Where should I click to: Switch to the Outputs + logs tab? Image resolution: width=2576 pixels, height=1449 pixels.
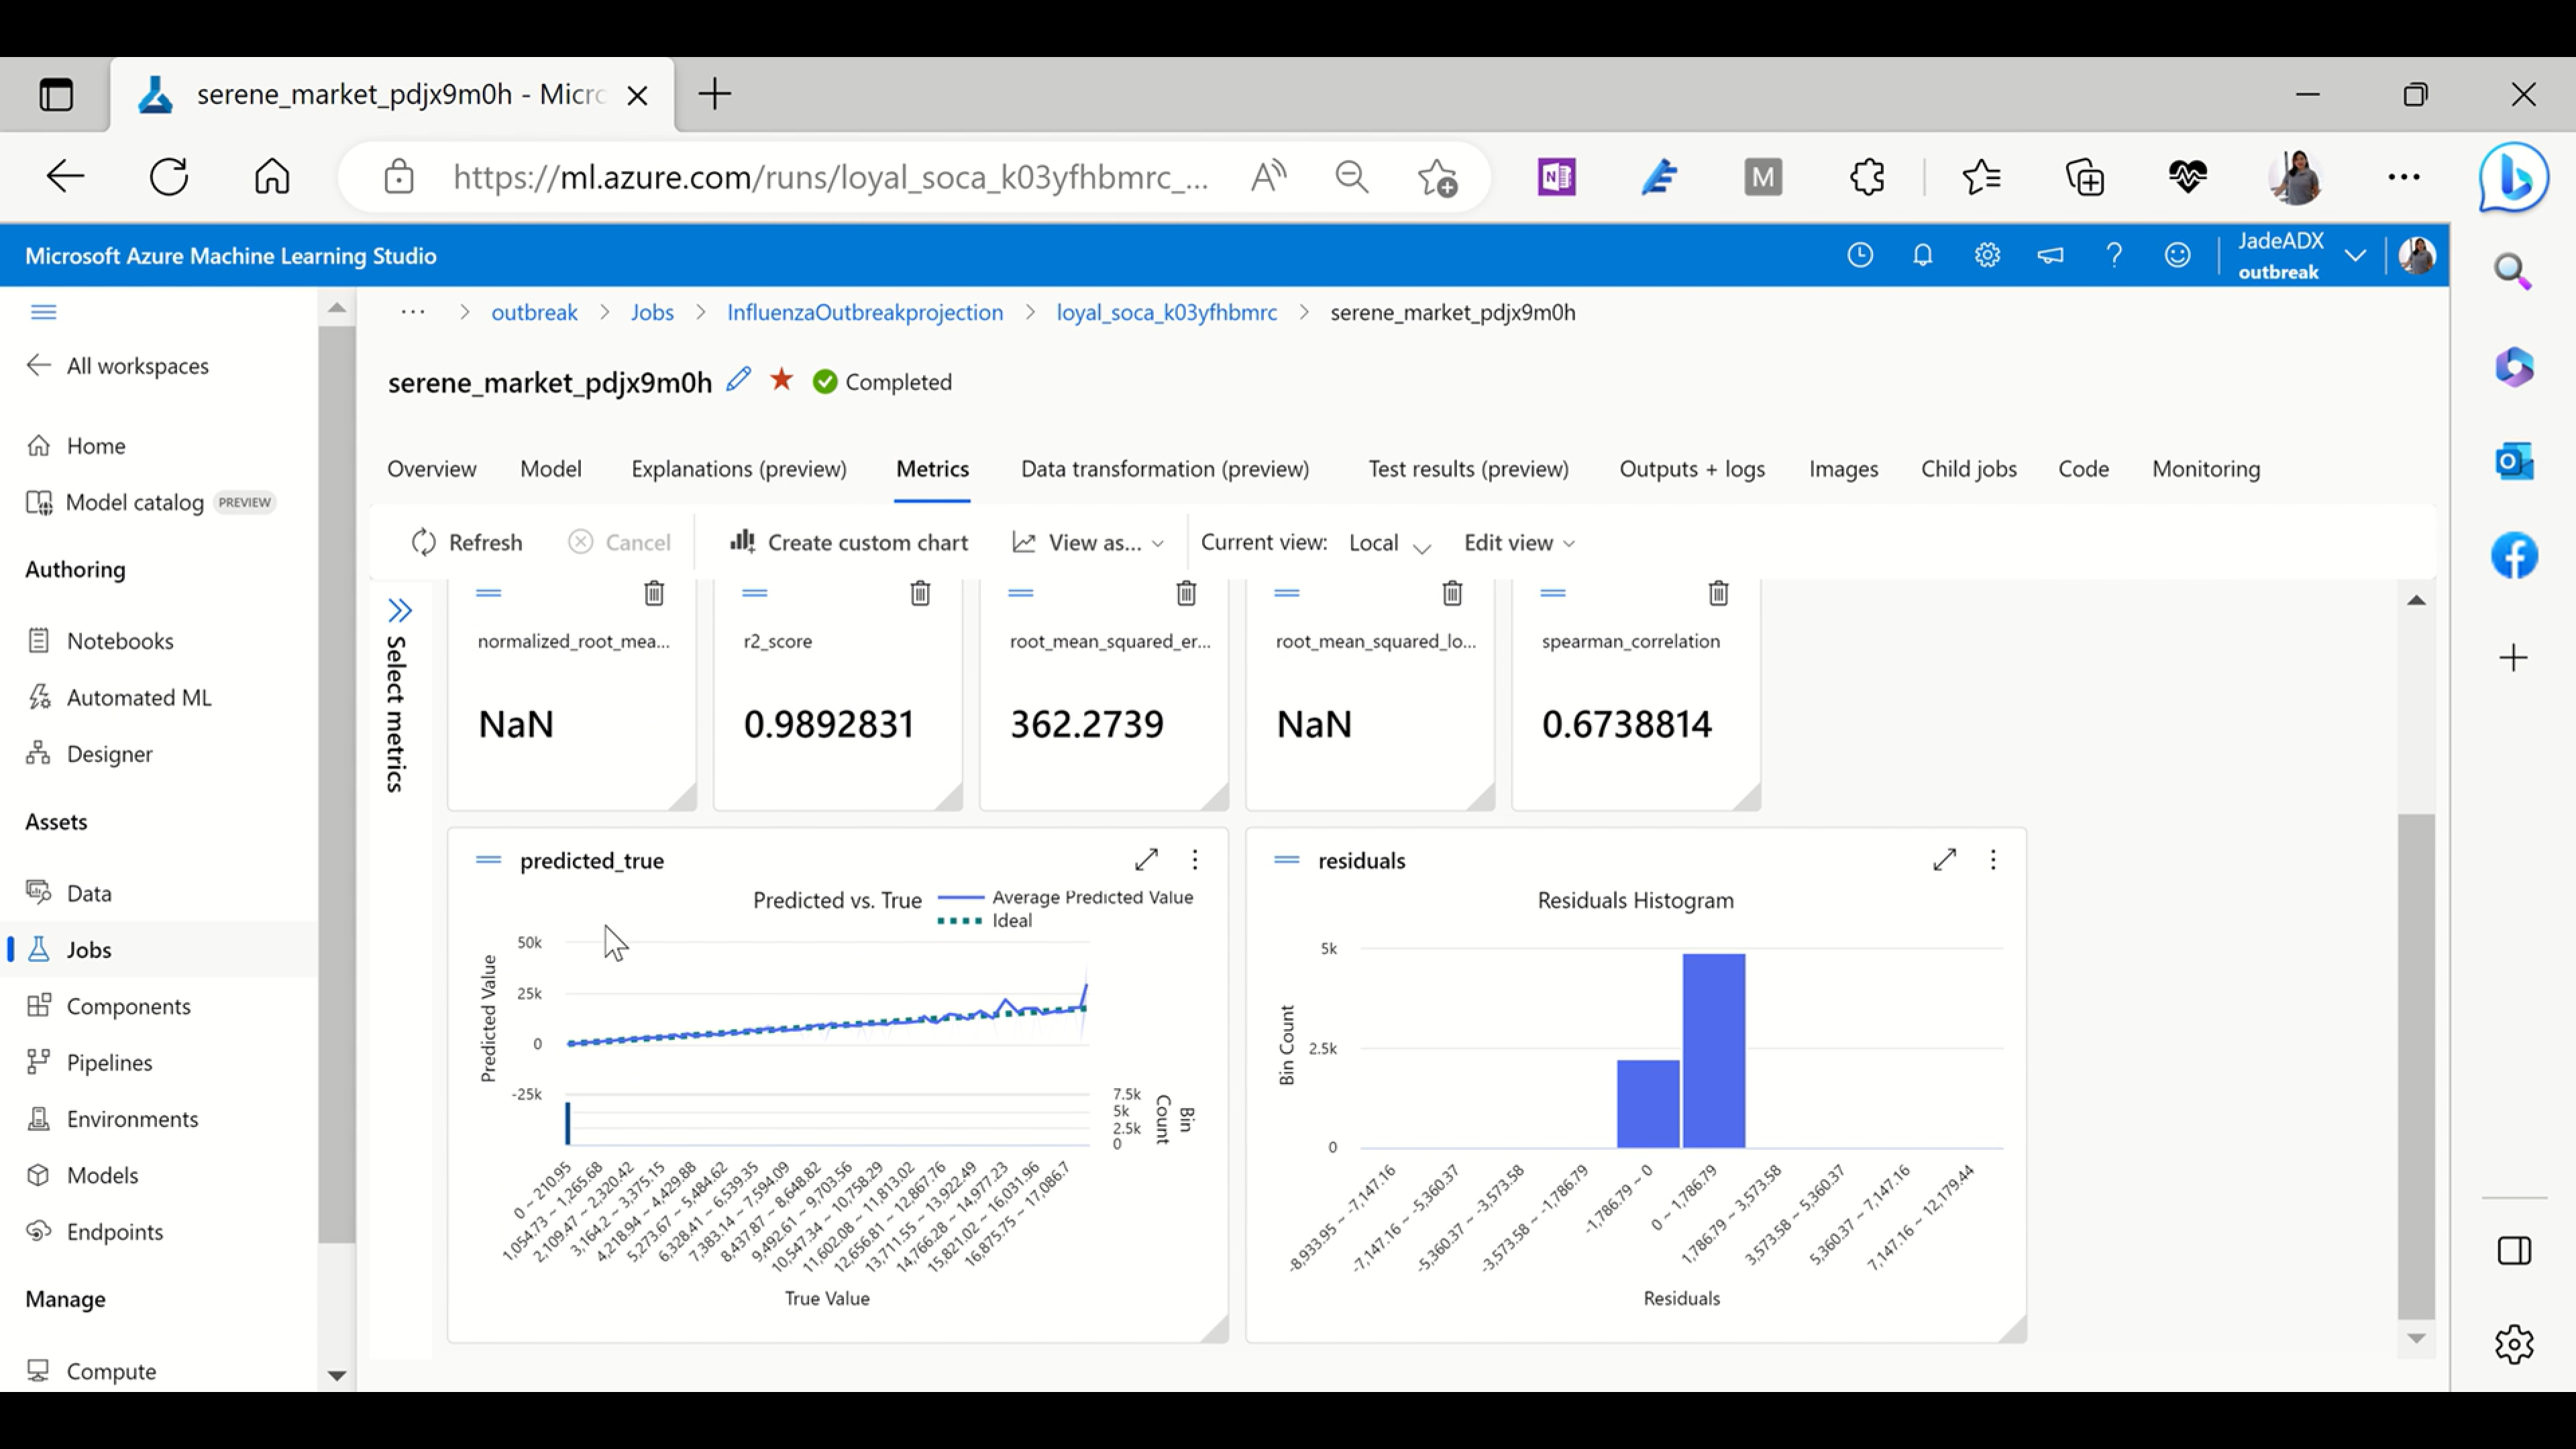coord(1691,469)
